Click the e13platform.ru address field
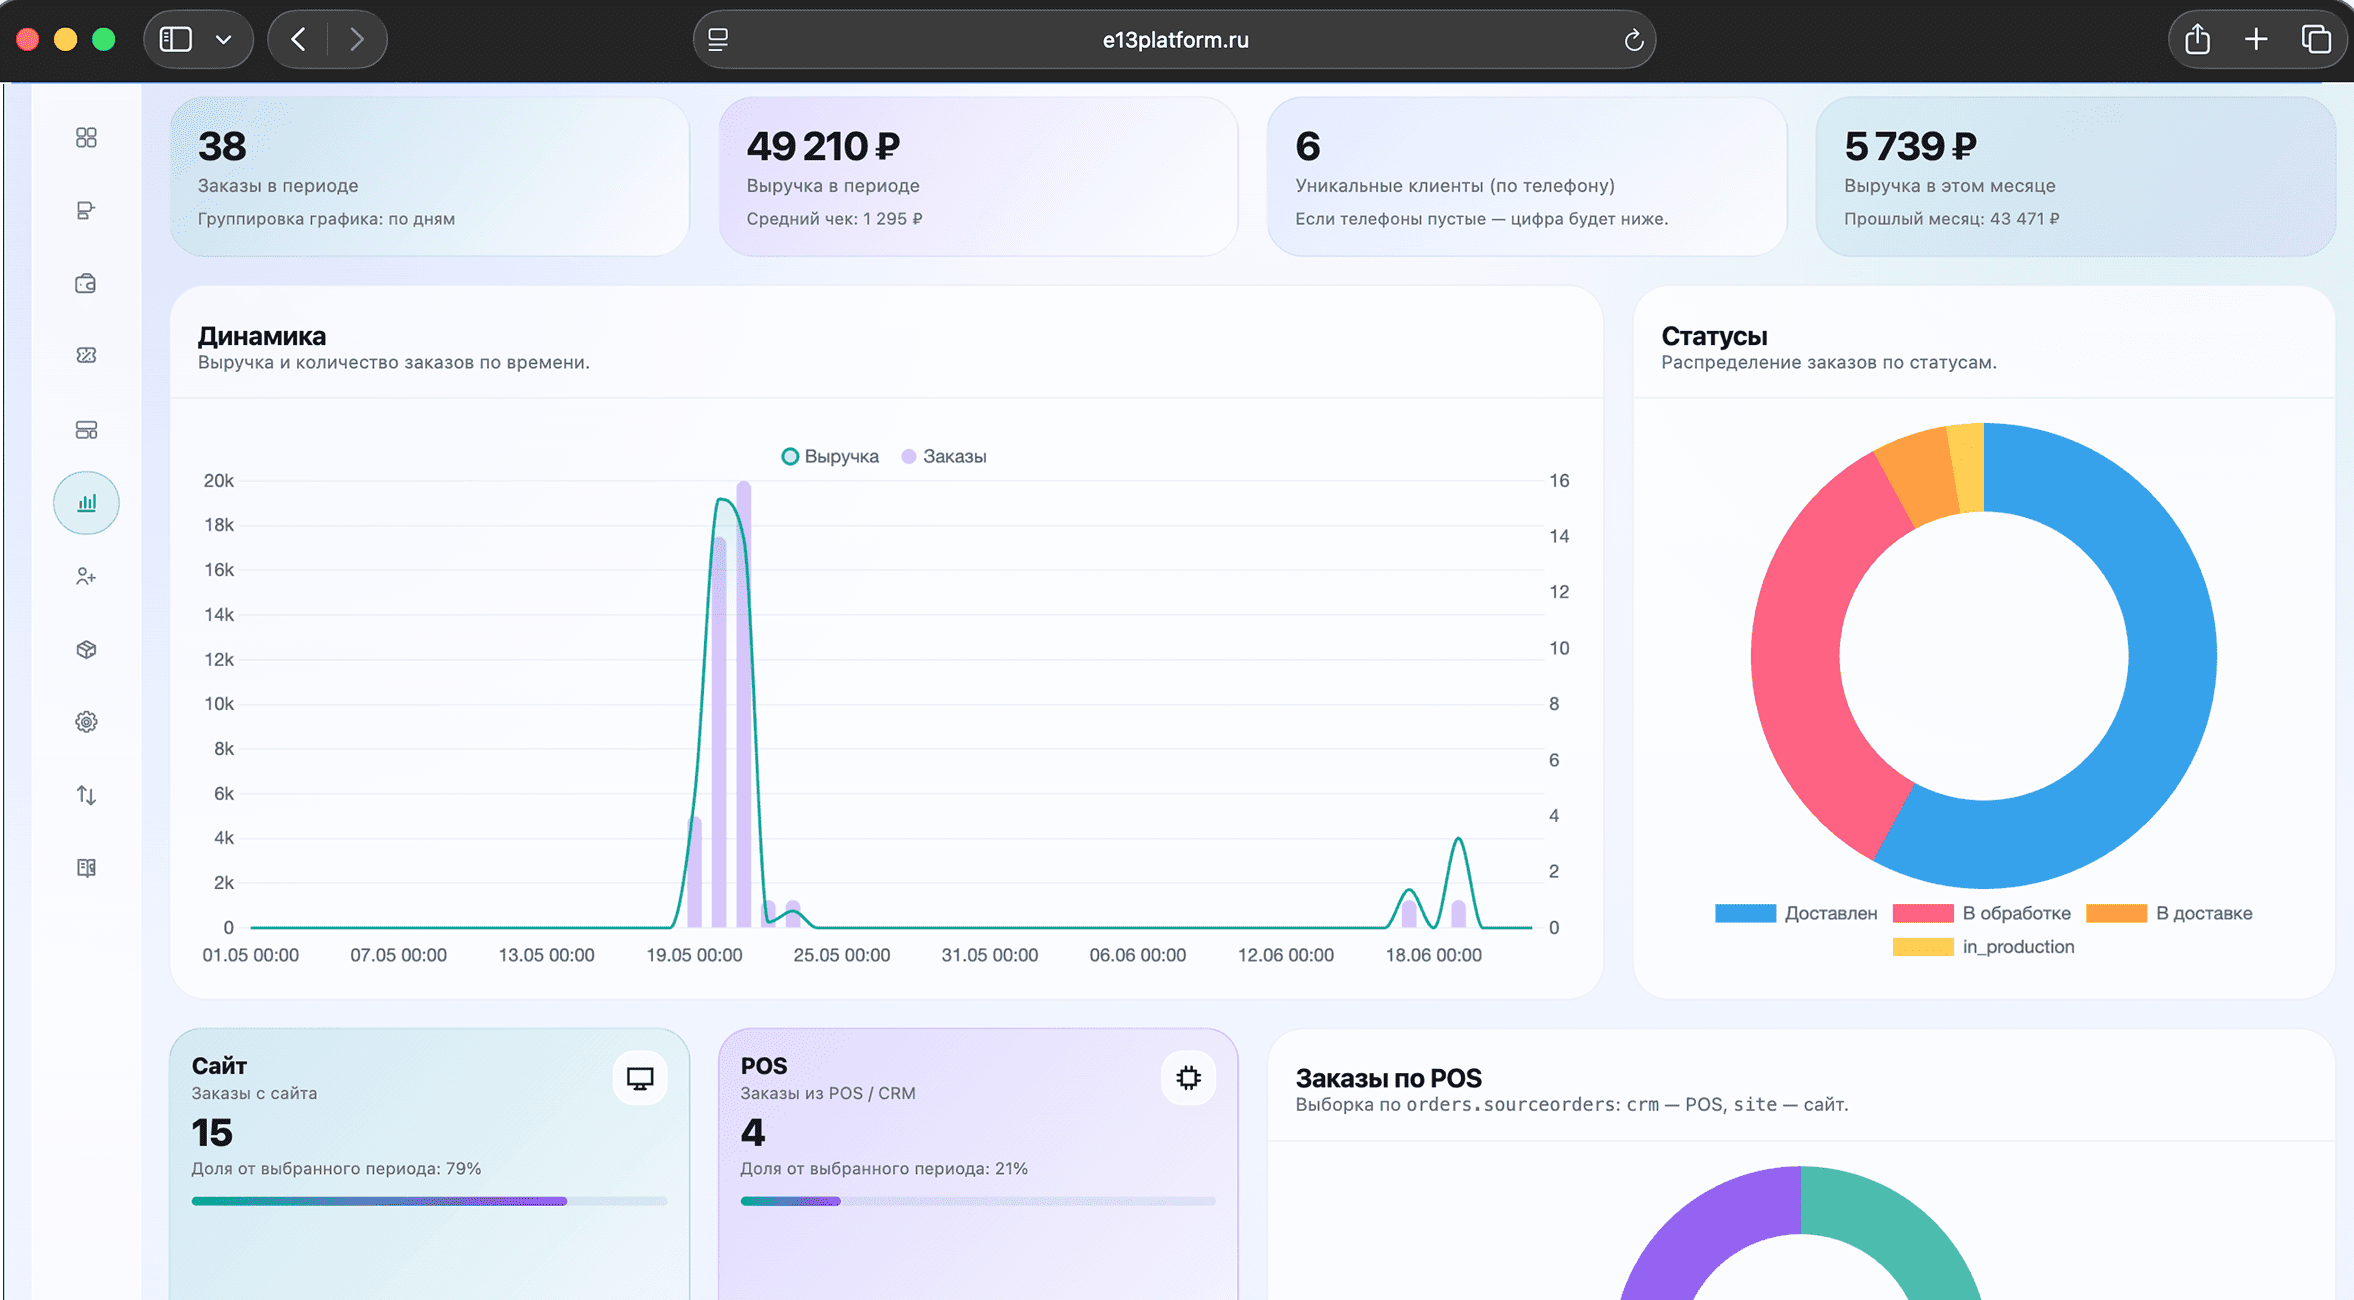The width and height of the screenshot is (2354, 1300). tap(1175, 40)
